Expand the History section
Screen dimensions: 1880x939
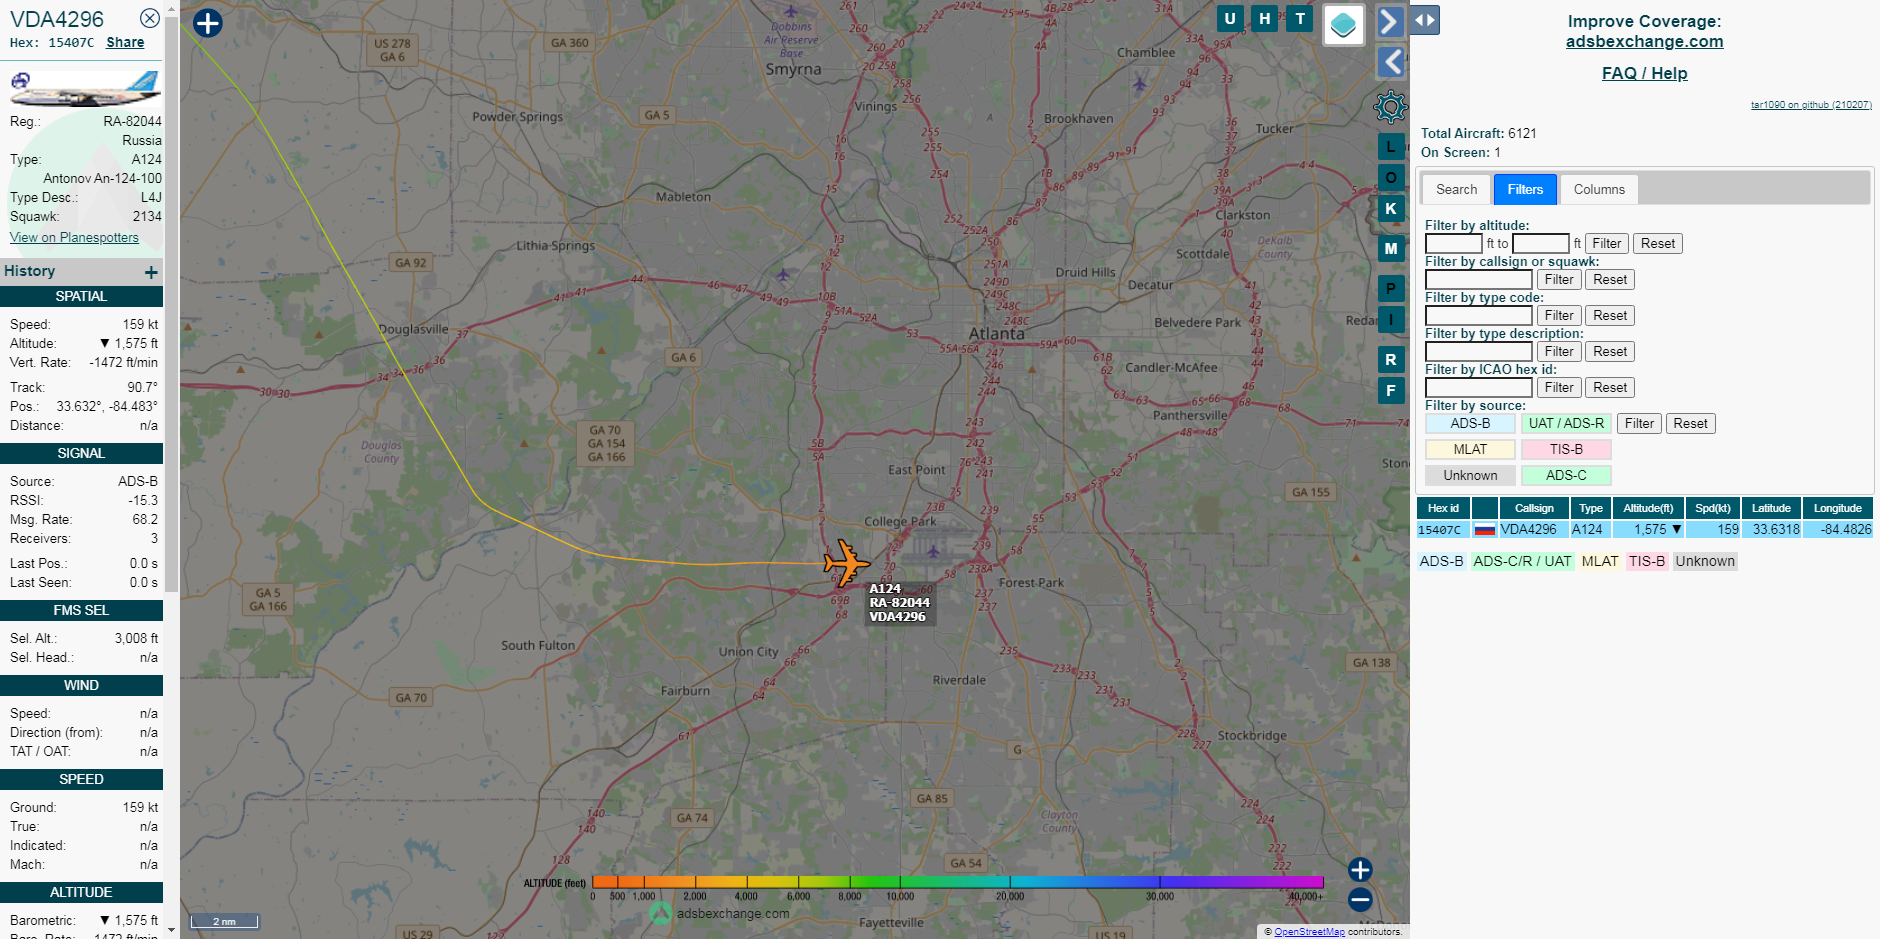(151, 272)
